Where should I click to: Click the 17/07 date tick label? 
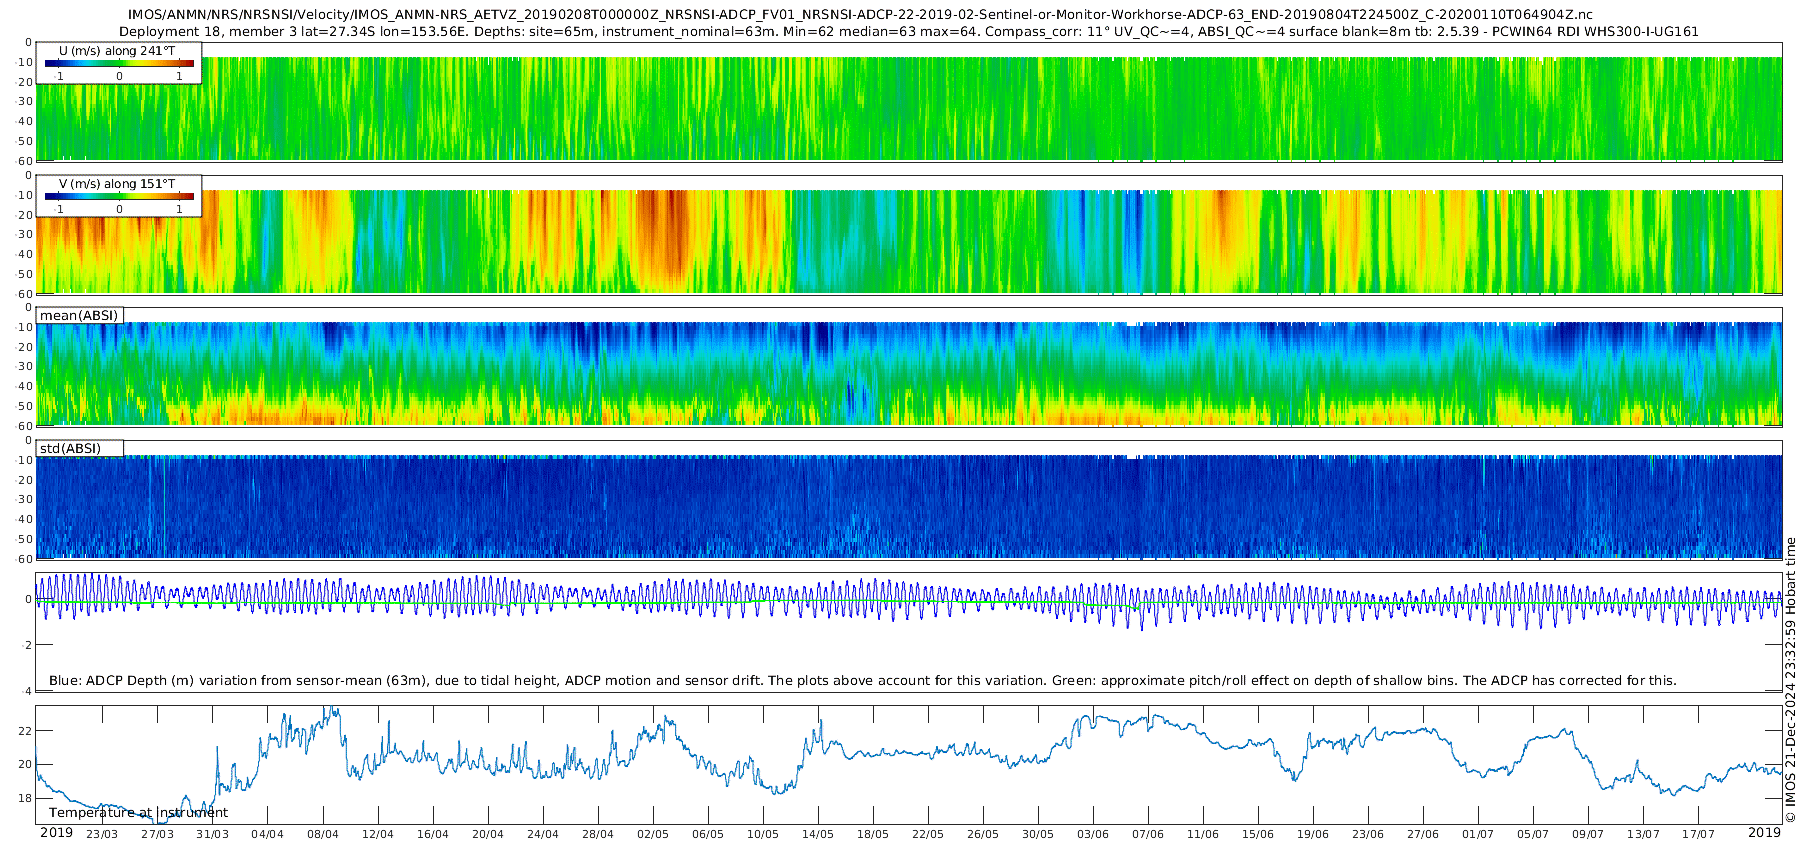tap(1698, 834)
